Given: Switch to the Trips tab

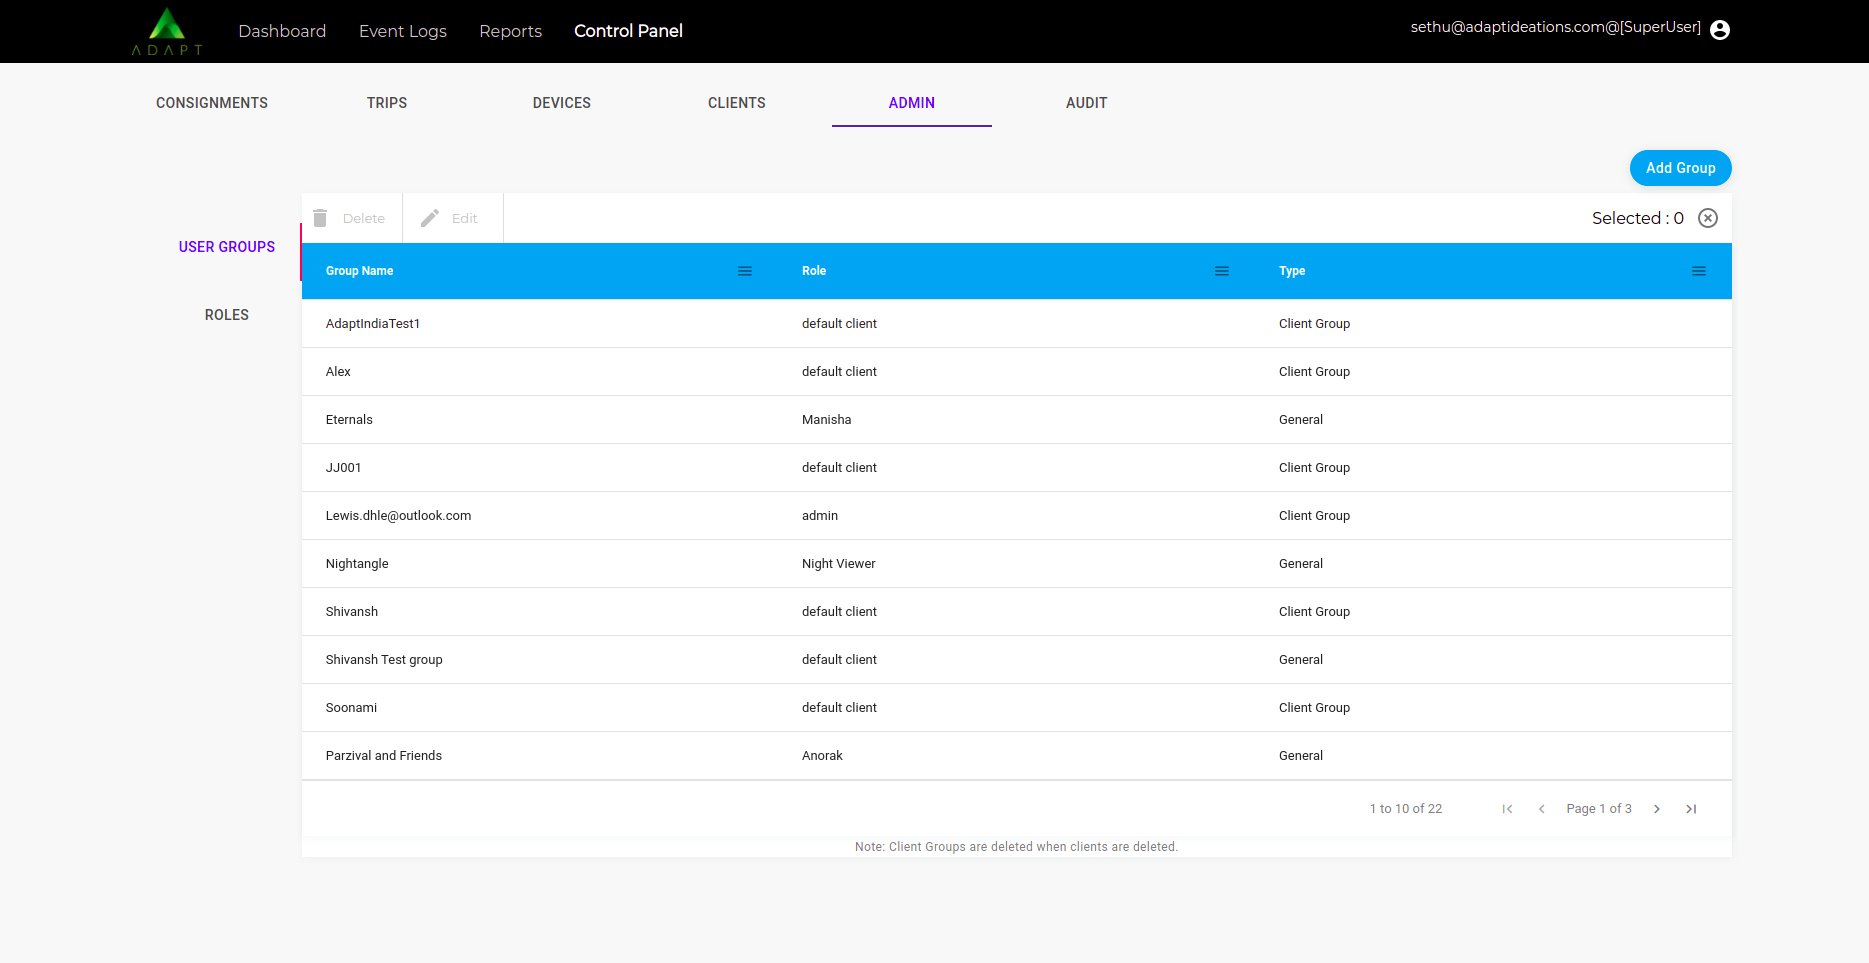Looking at the screenshot, I should point(387,103).
